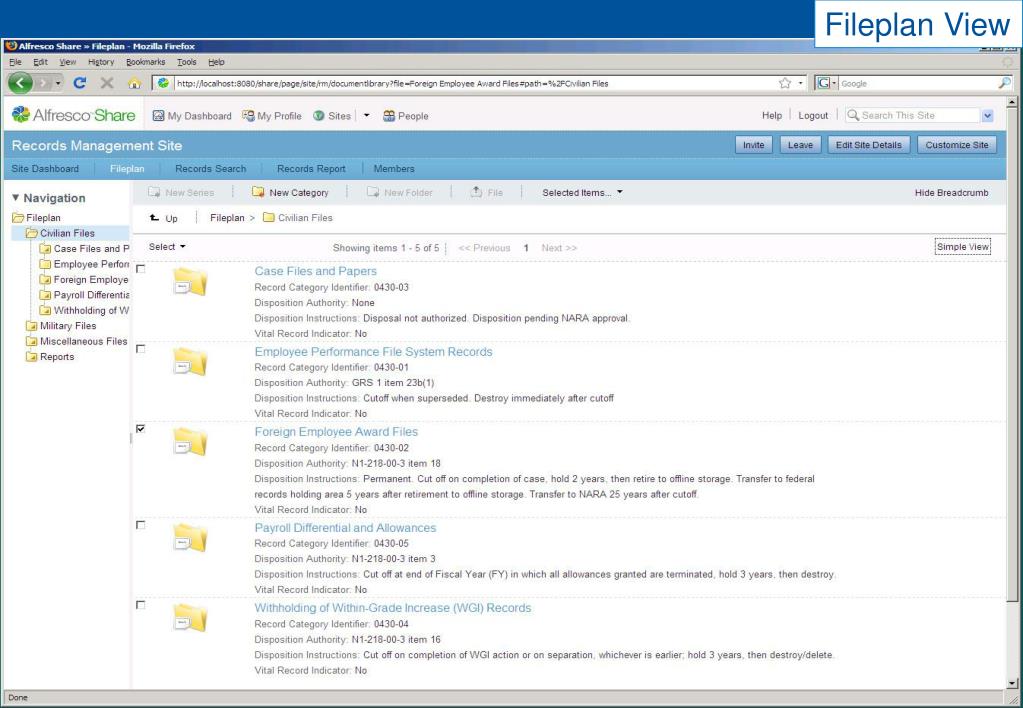This screenshot has width=1023, height=708.
Task: Open the Firefox home page icon
Action: (134, 83)
